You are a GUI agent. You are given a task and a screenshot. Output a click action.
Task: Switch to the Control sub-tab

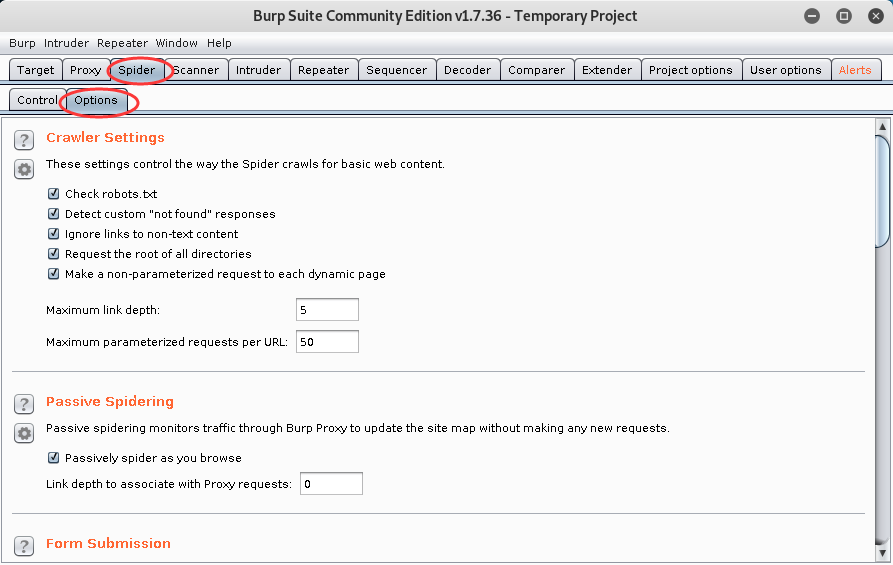click(38, 100)
